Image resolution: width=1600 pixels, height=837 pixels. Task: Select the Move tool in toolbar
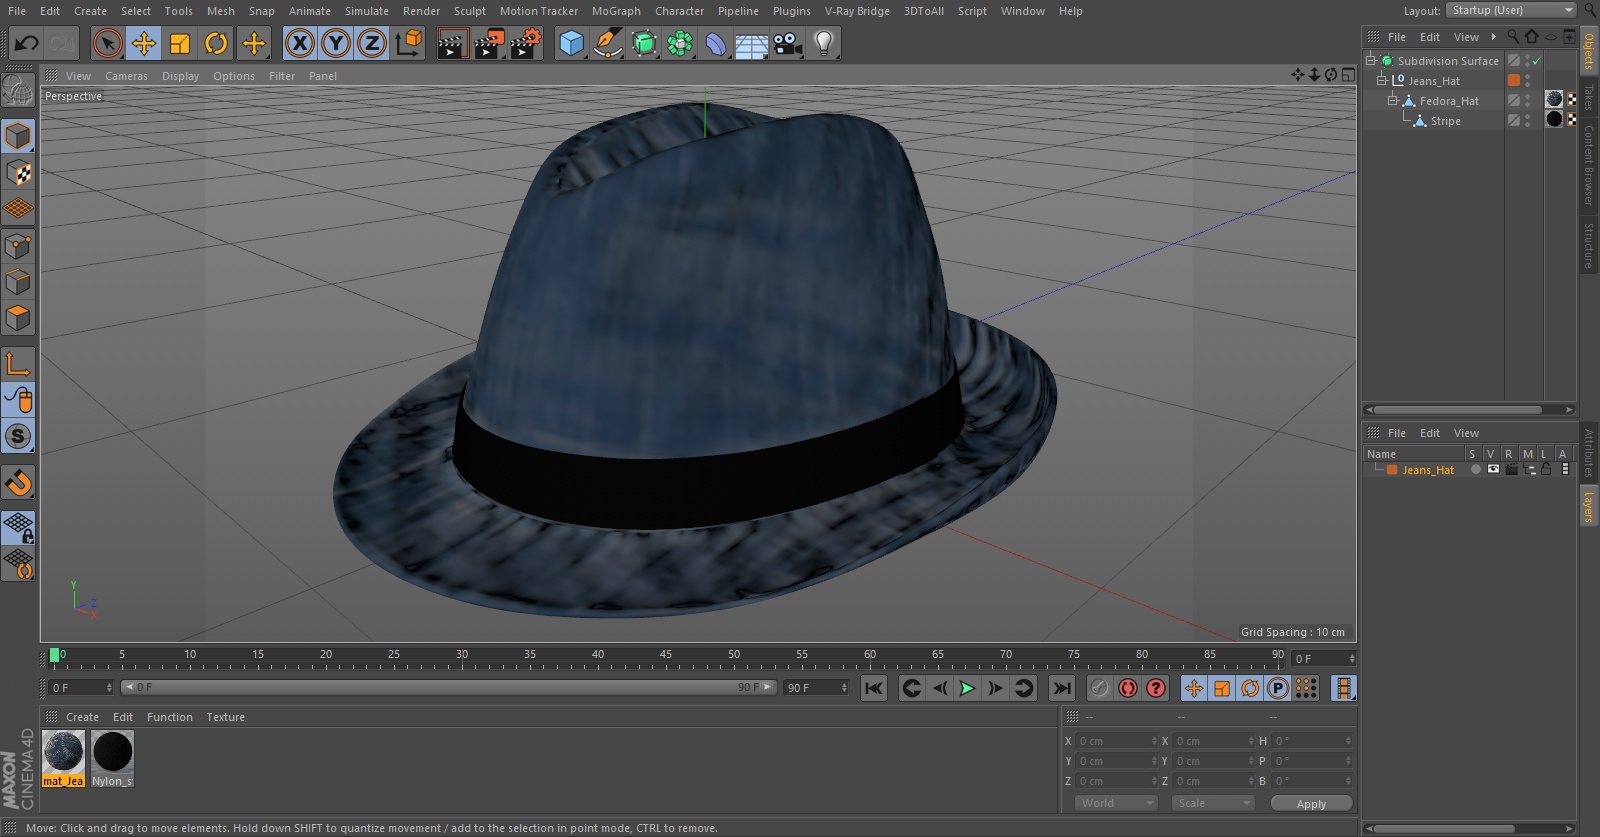(x=144, y=43)
